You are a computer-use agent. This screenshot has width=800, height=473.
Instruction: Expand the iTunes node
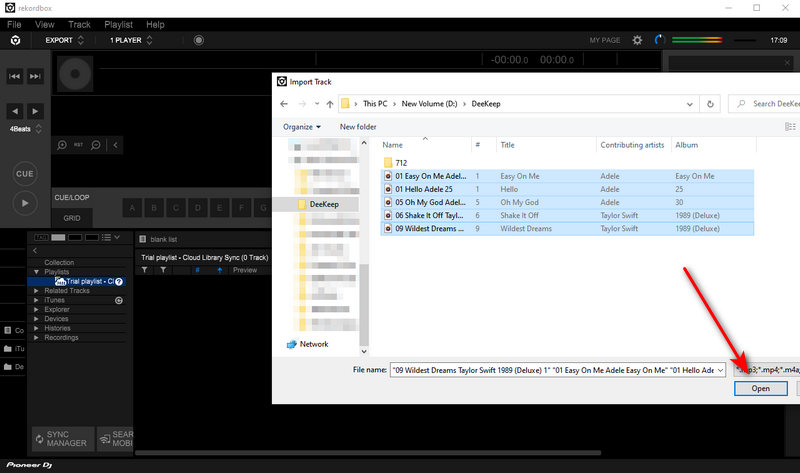(x=36, y=300)
